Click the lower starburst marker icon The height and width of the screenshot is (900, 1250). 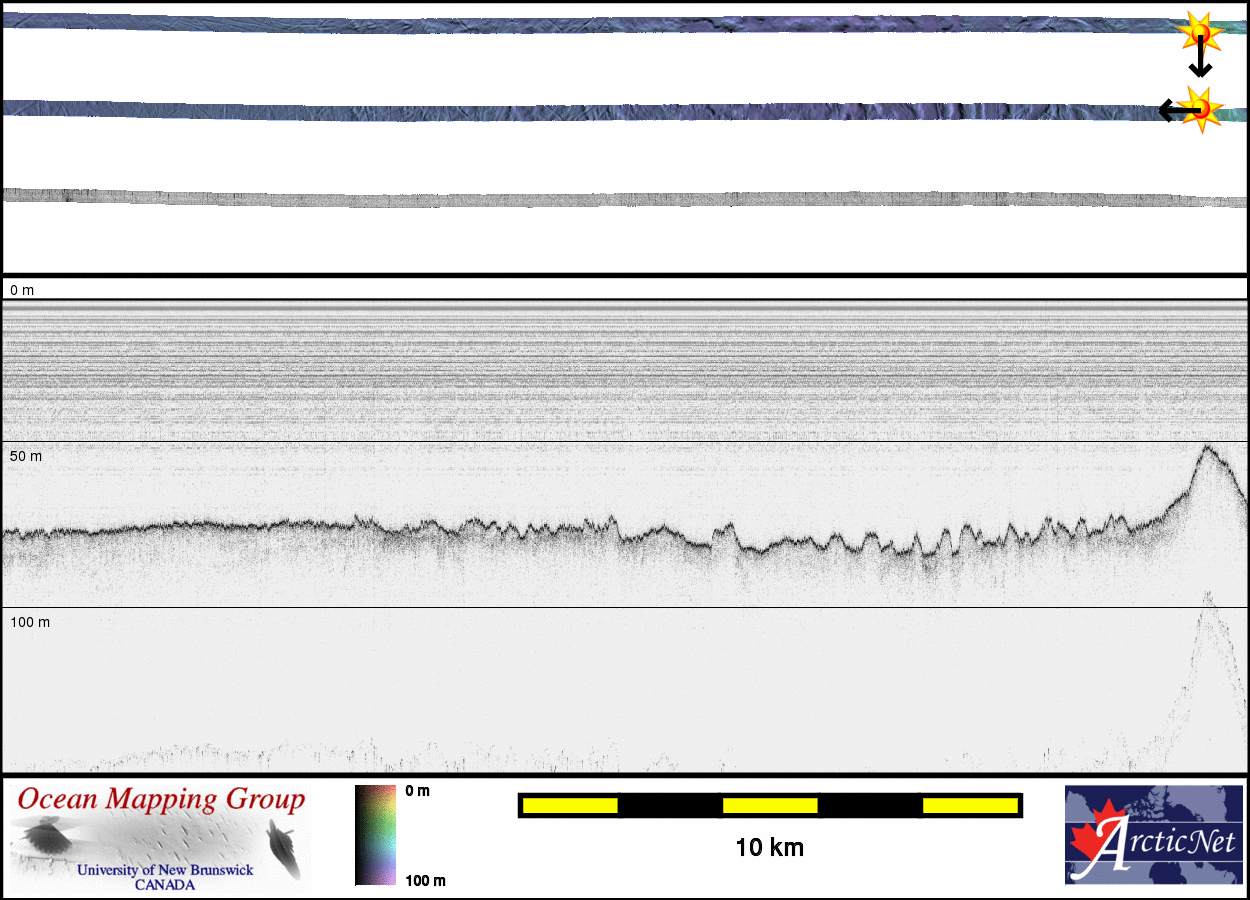(x=1201, y=108)
